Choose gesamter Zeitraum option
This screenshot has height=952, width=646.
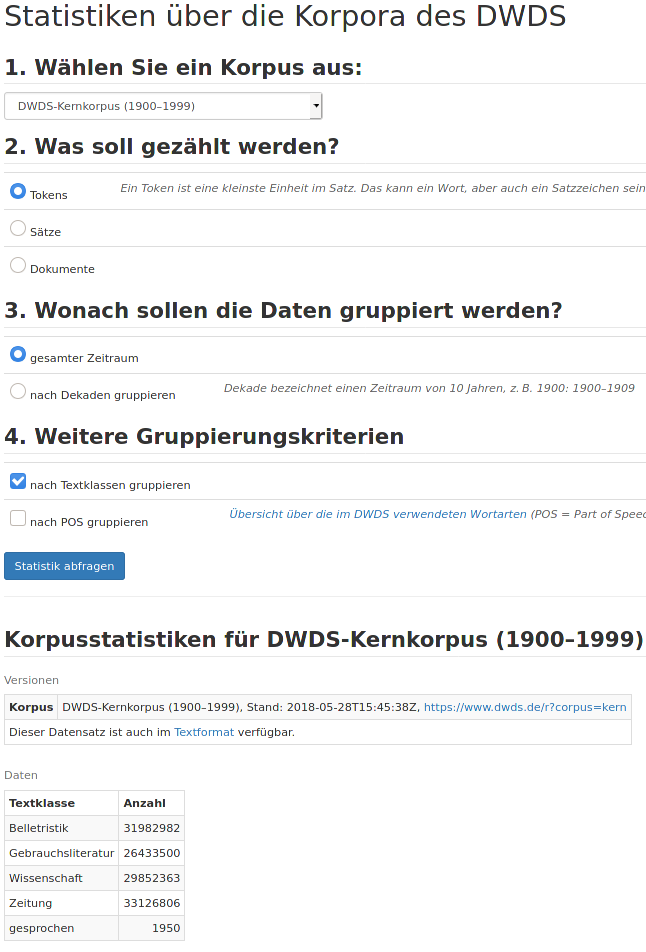click(x=18, y=355)
